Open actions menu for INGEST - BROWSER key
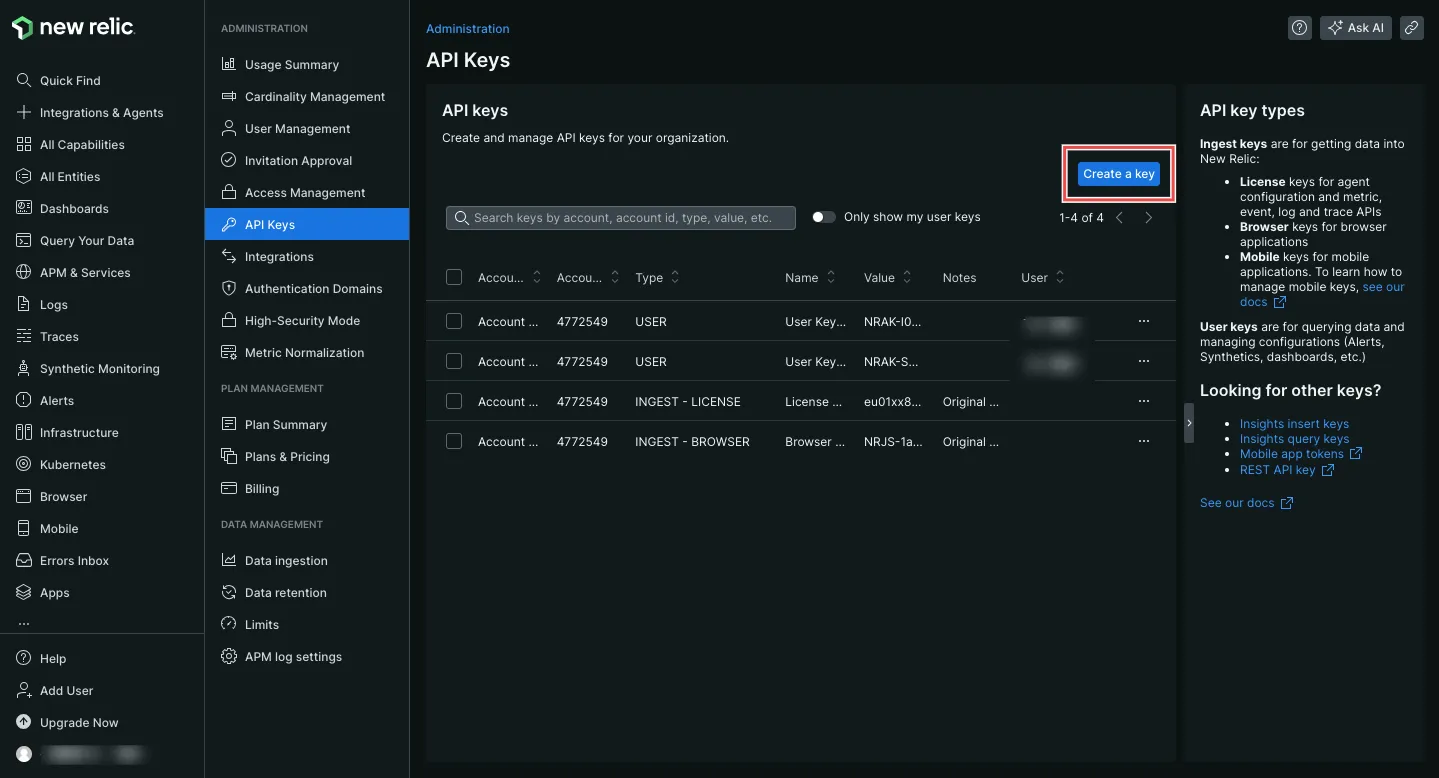Screen dimensions: 1439x778 [1144, 441]
